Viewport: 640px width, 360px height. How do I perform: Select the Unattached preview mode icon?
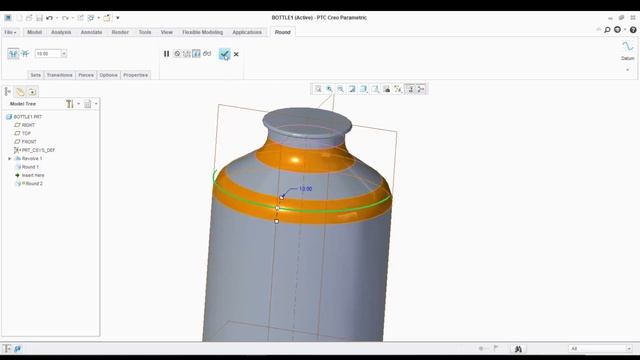187,53
